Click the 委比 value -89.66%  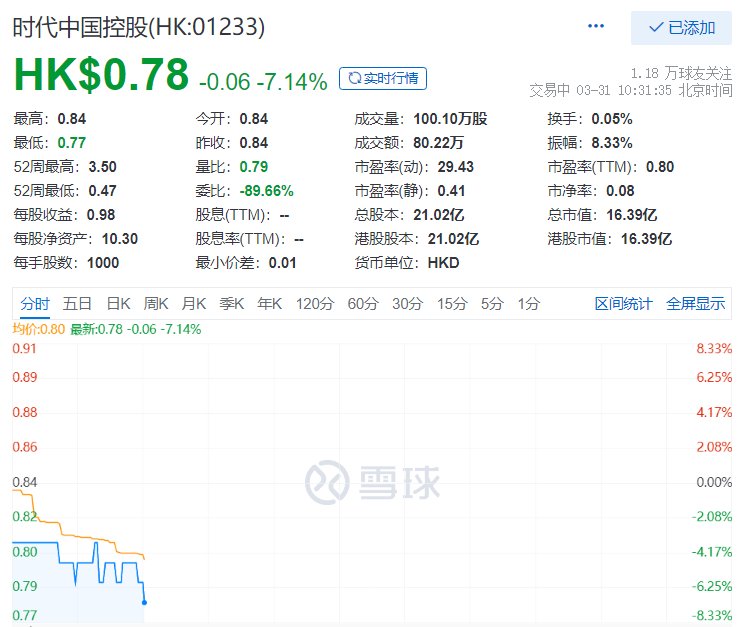tap(266, 191)
